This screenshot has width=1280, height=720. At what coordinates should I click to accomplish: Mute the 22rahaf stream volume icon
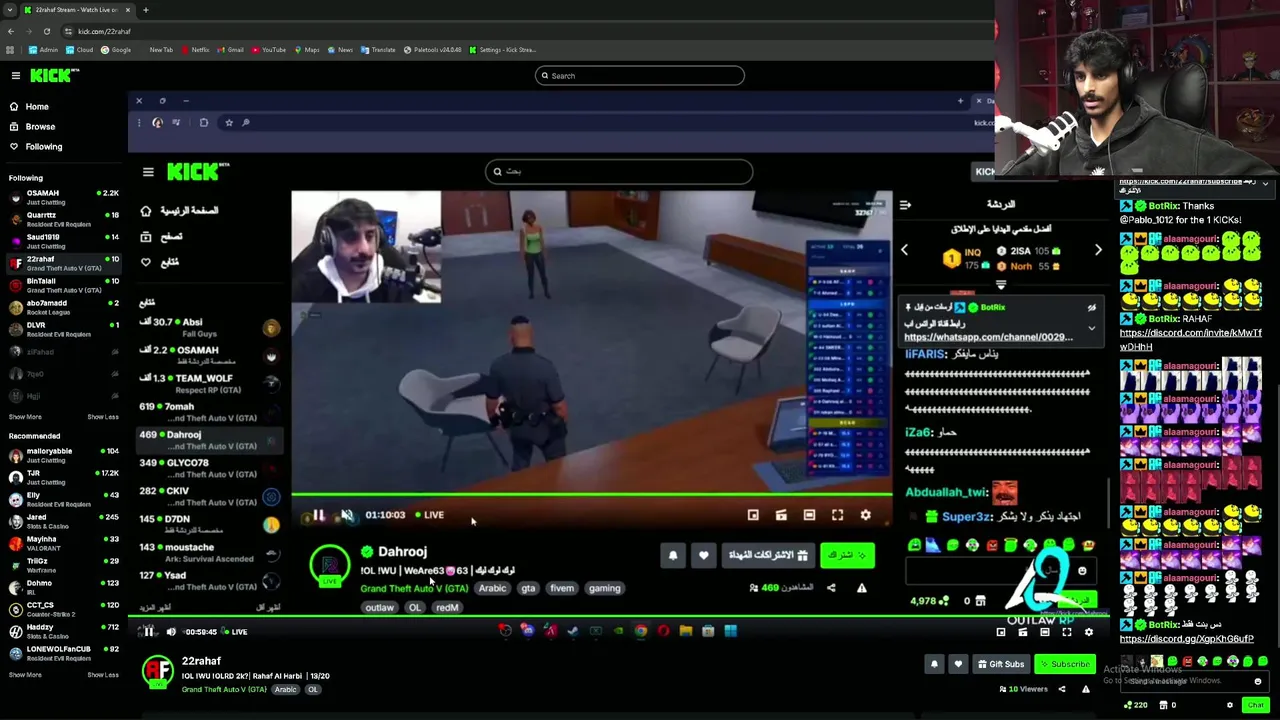pos(171,631)
